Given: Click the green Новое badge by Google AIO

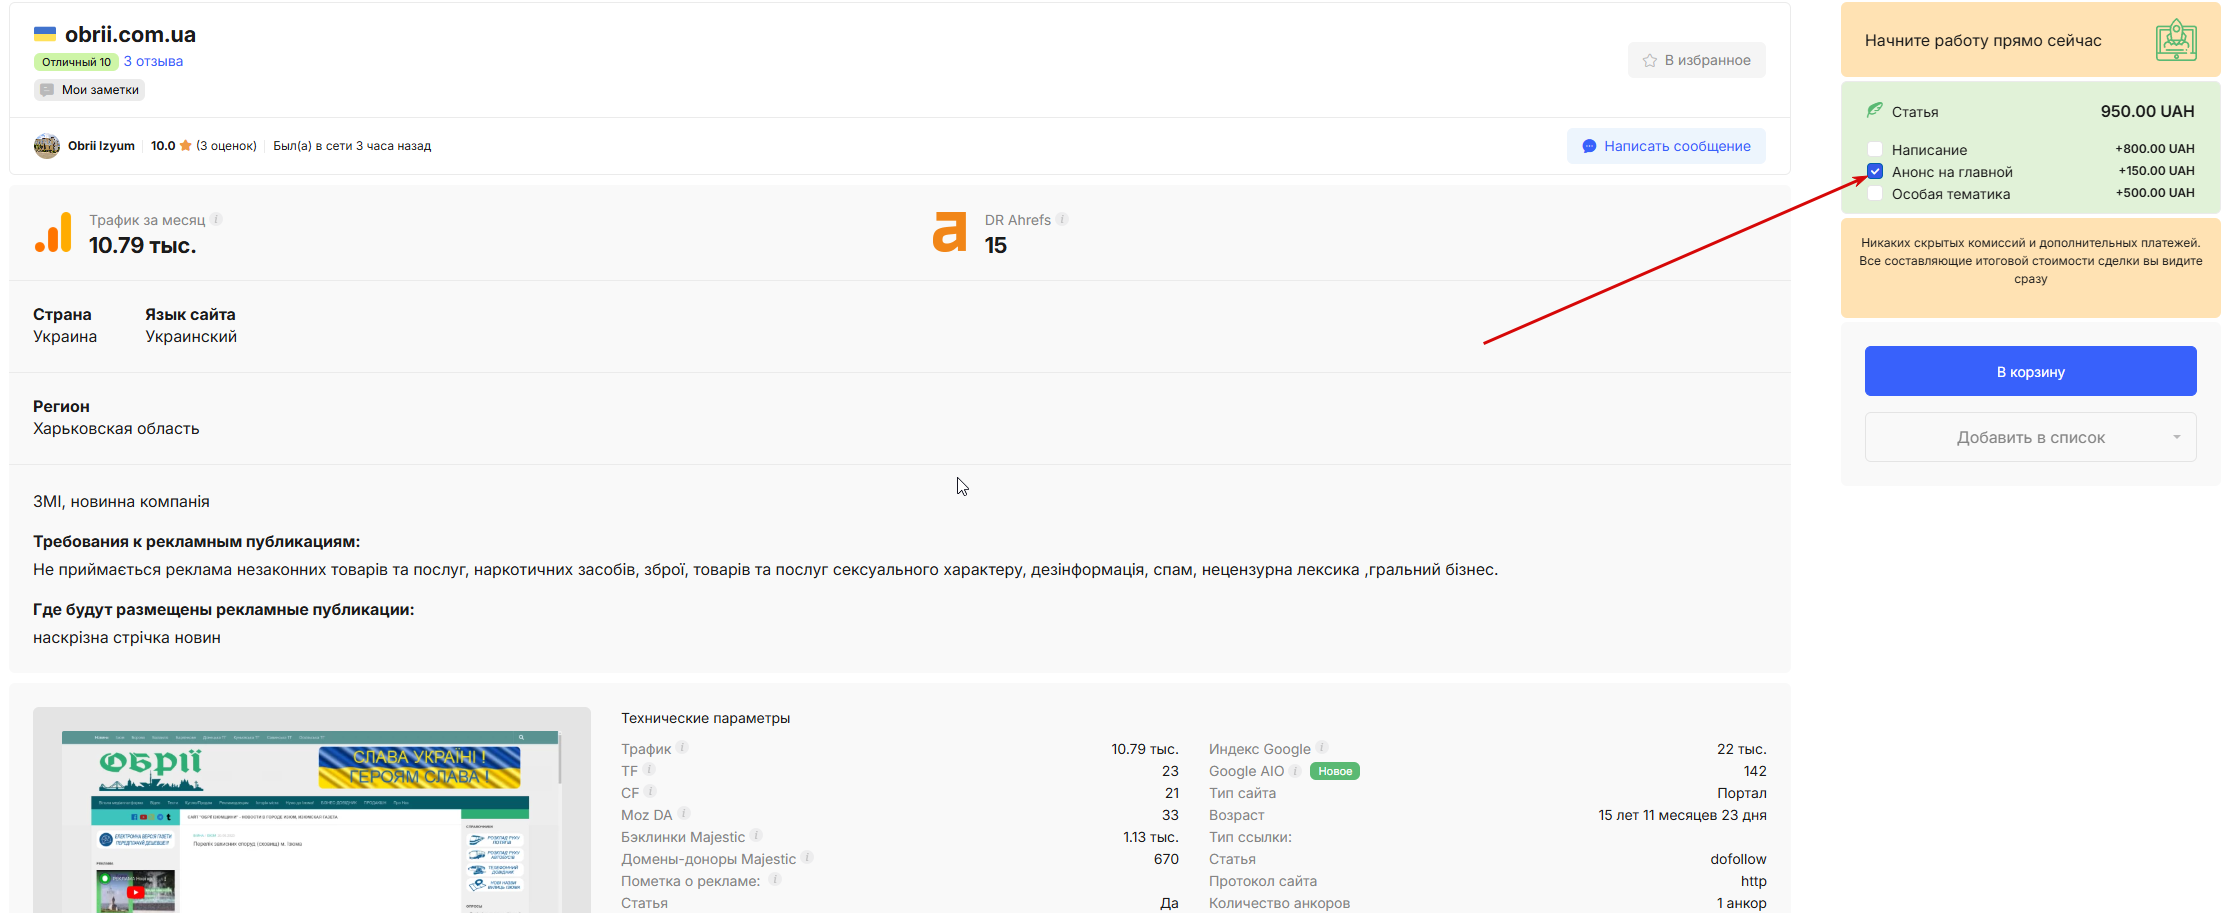Looking at the screenshot, I should [x=1335, y=771].
